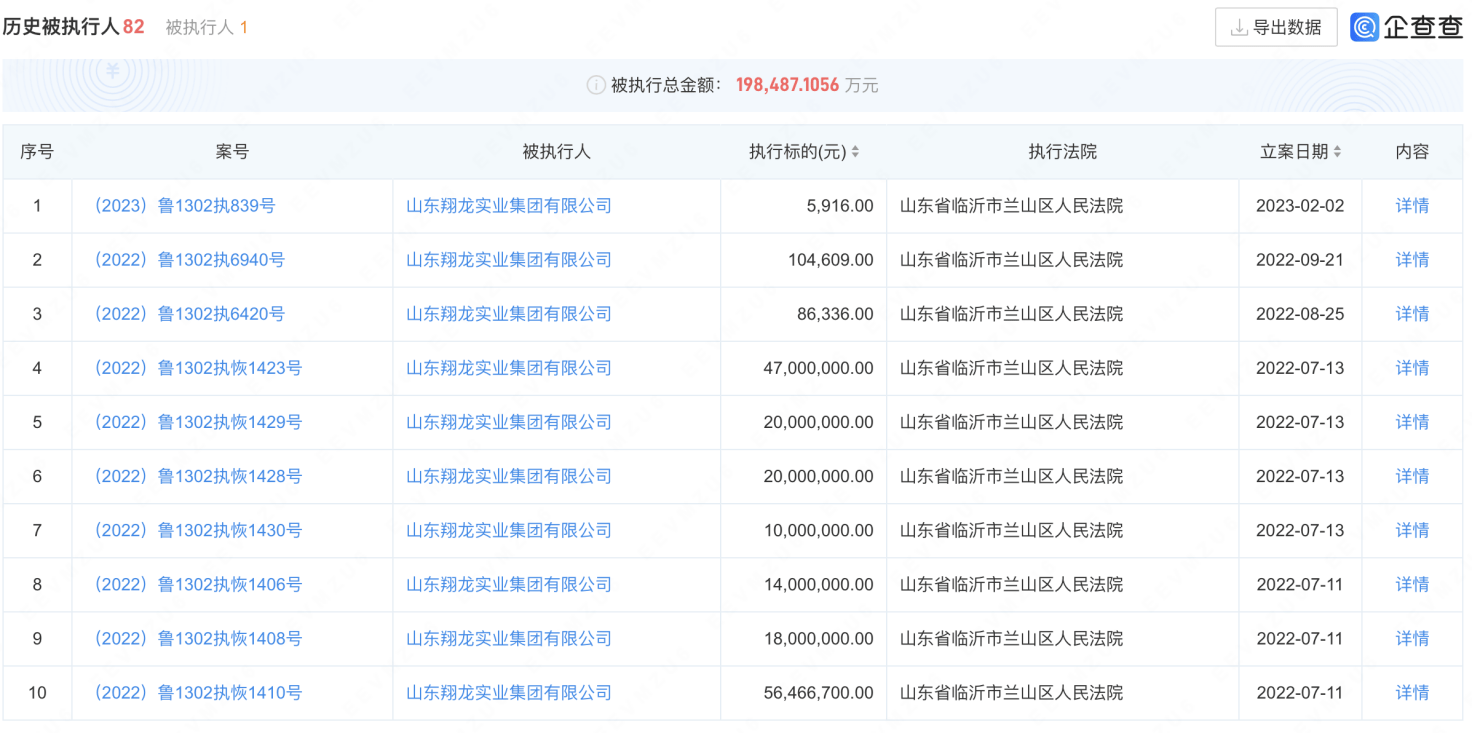This screenshot has width=1472, height=733.
Task: Open 山东翔龙实业集团有限公司 link in row 4
Action: coord(509,368)
